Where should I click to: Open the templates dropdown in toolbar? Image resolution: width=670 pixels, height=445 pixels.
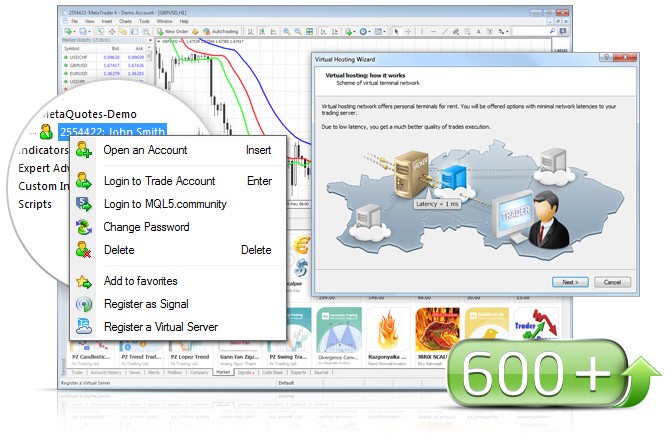point(380,32)
